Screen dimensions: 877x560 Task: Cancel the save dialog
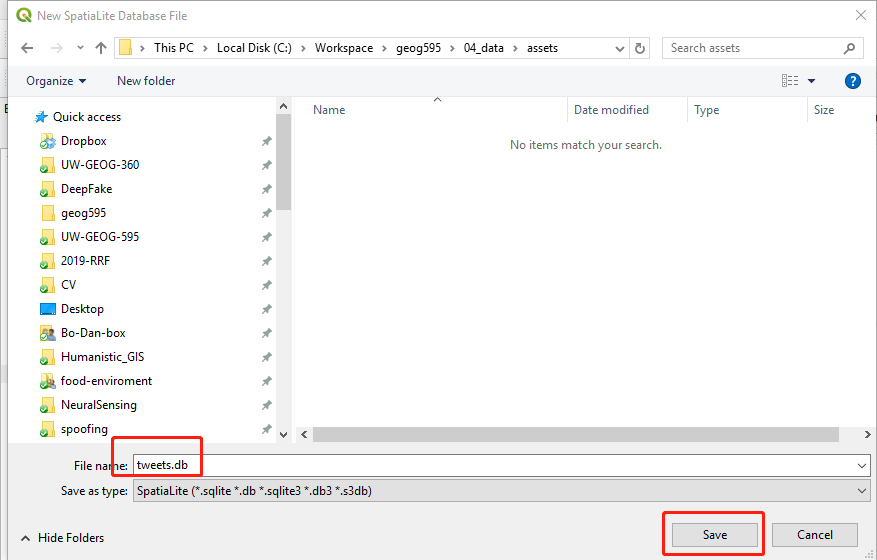pos(815,535)
